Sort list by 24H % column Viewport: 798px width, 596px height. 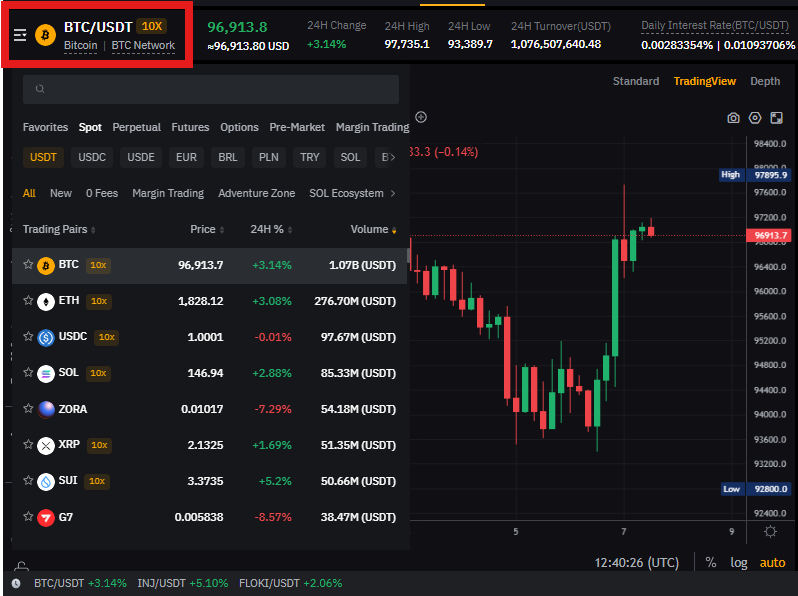click(271, 230)
